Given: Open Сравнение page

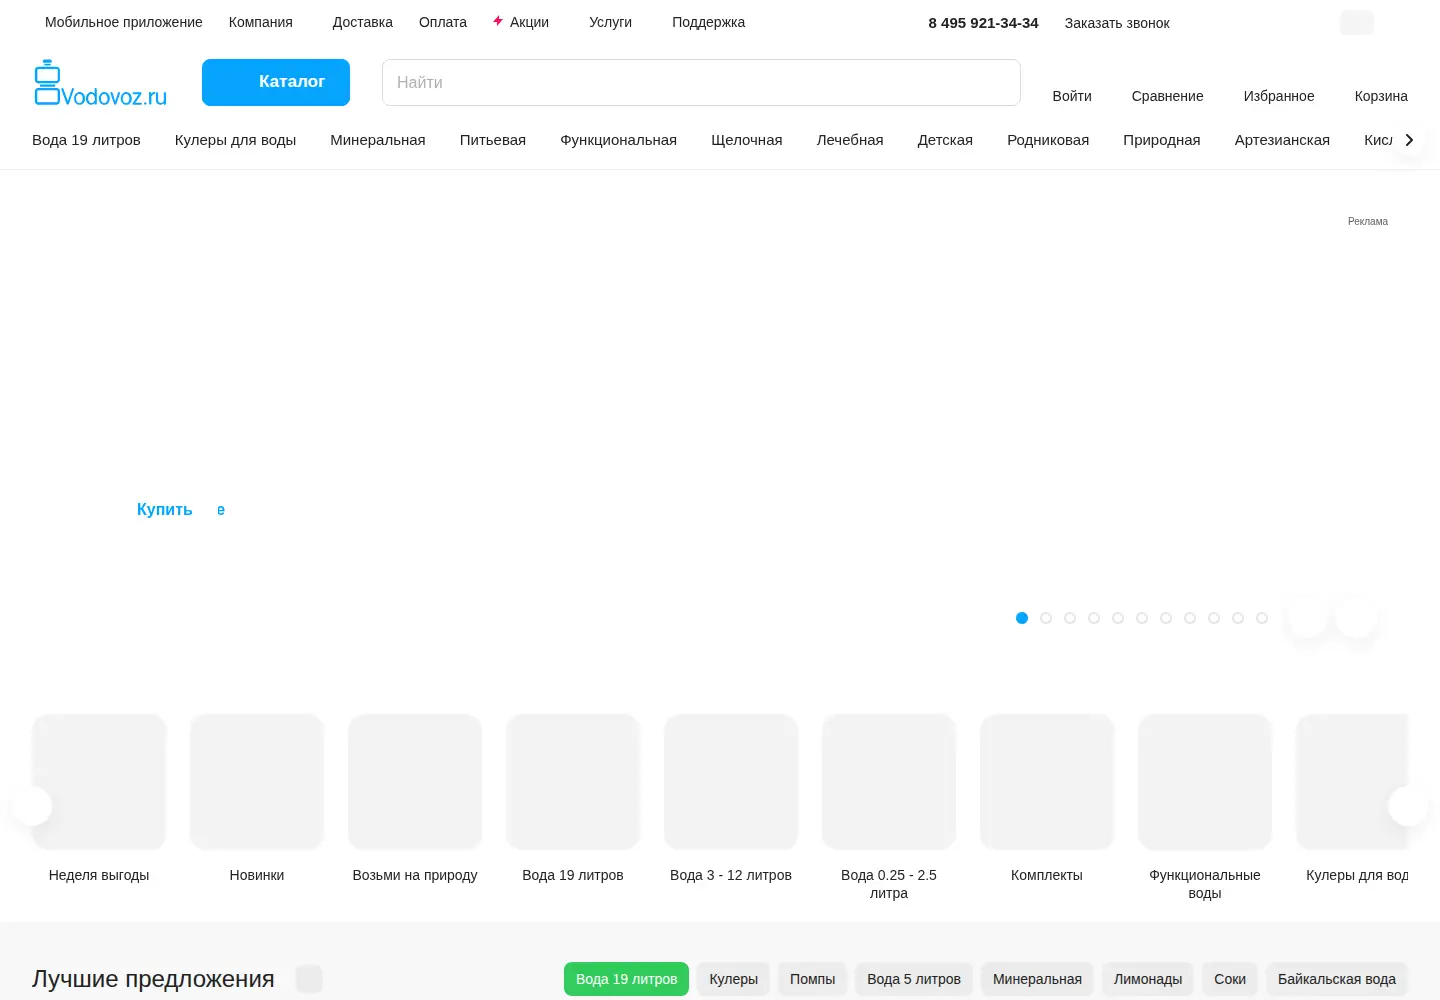Looking at the screenshot, I should [x=1167, y=96].
